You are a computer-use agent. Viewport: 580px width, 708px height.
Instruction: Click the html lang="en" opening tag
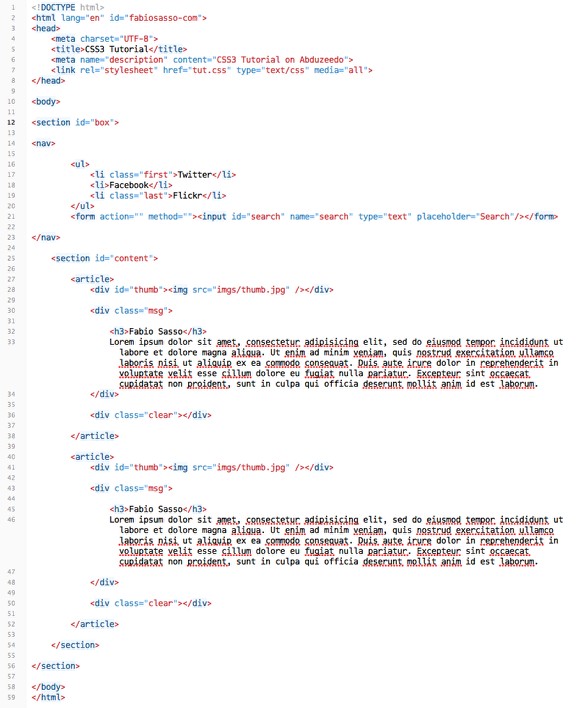pyautogui.click(x=119, y=18)
